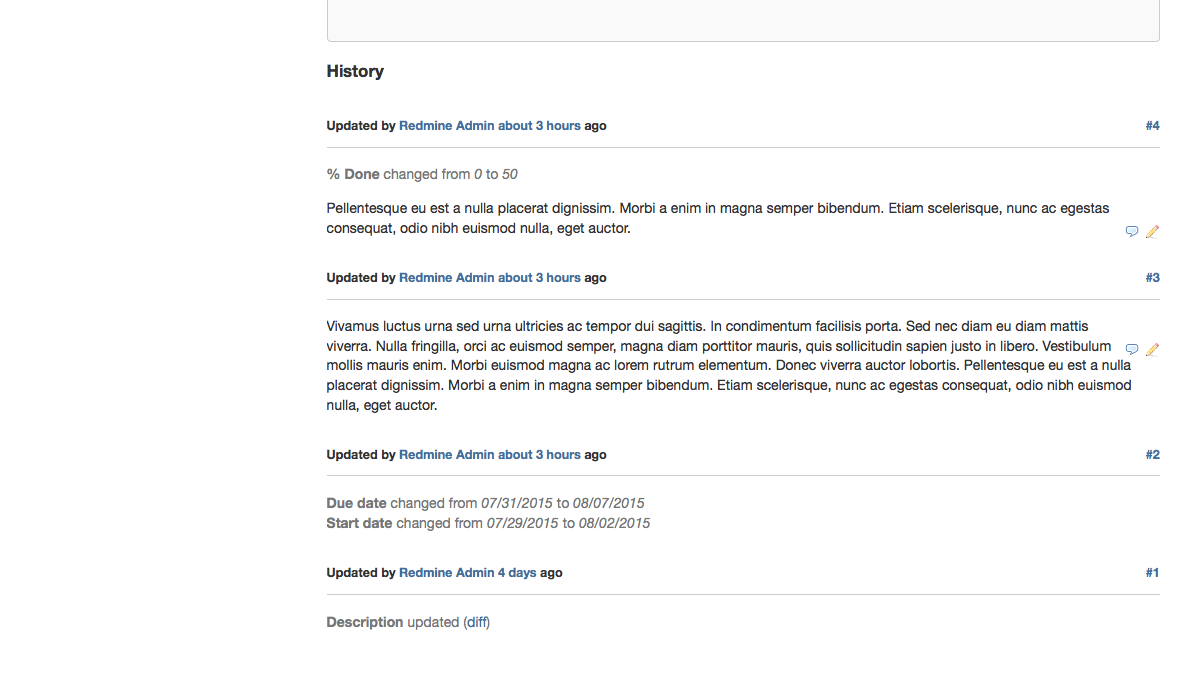Open Redmine Admin profile in update #1
This screenshot has height=686, width=1200.
(x=447, y=573)
